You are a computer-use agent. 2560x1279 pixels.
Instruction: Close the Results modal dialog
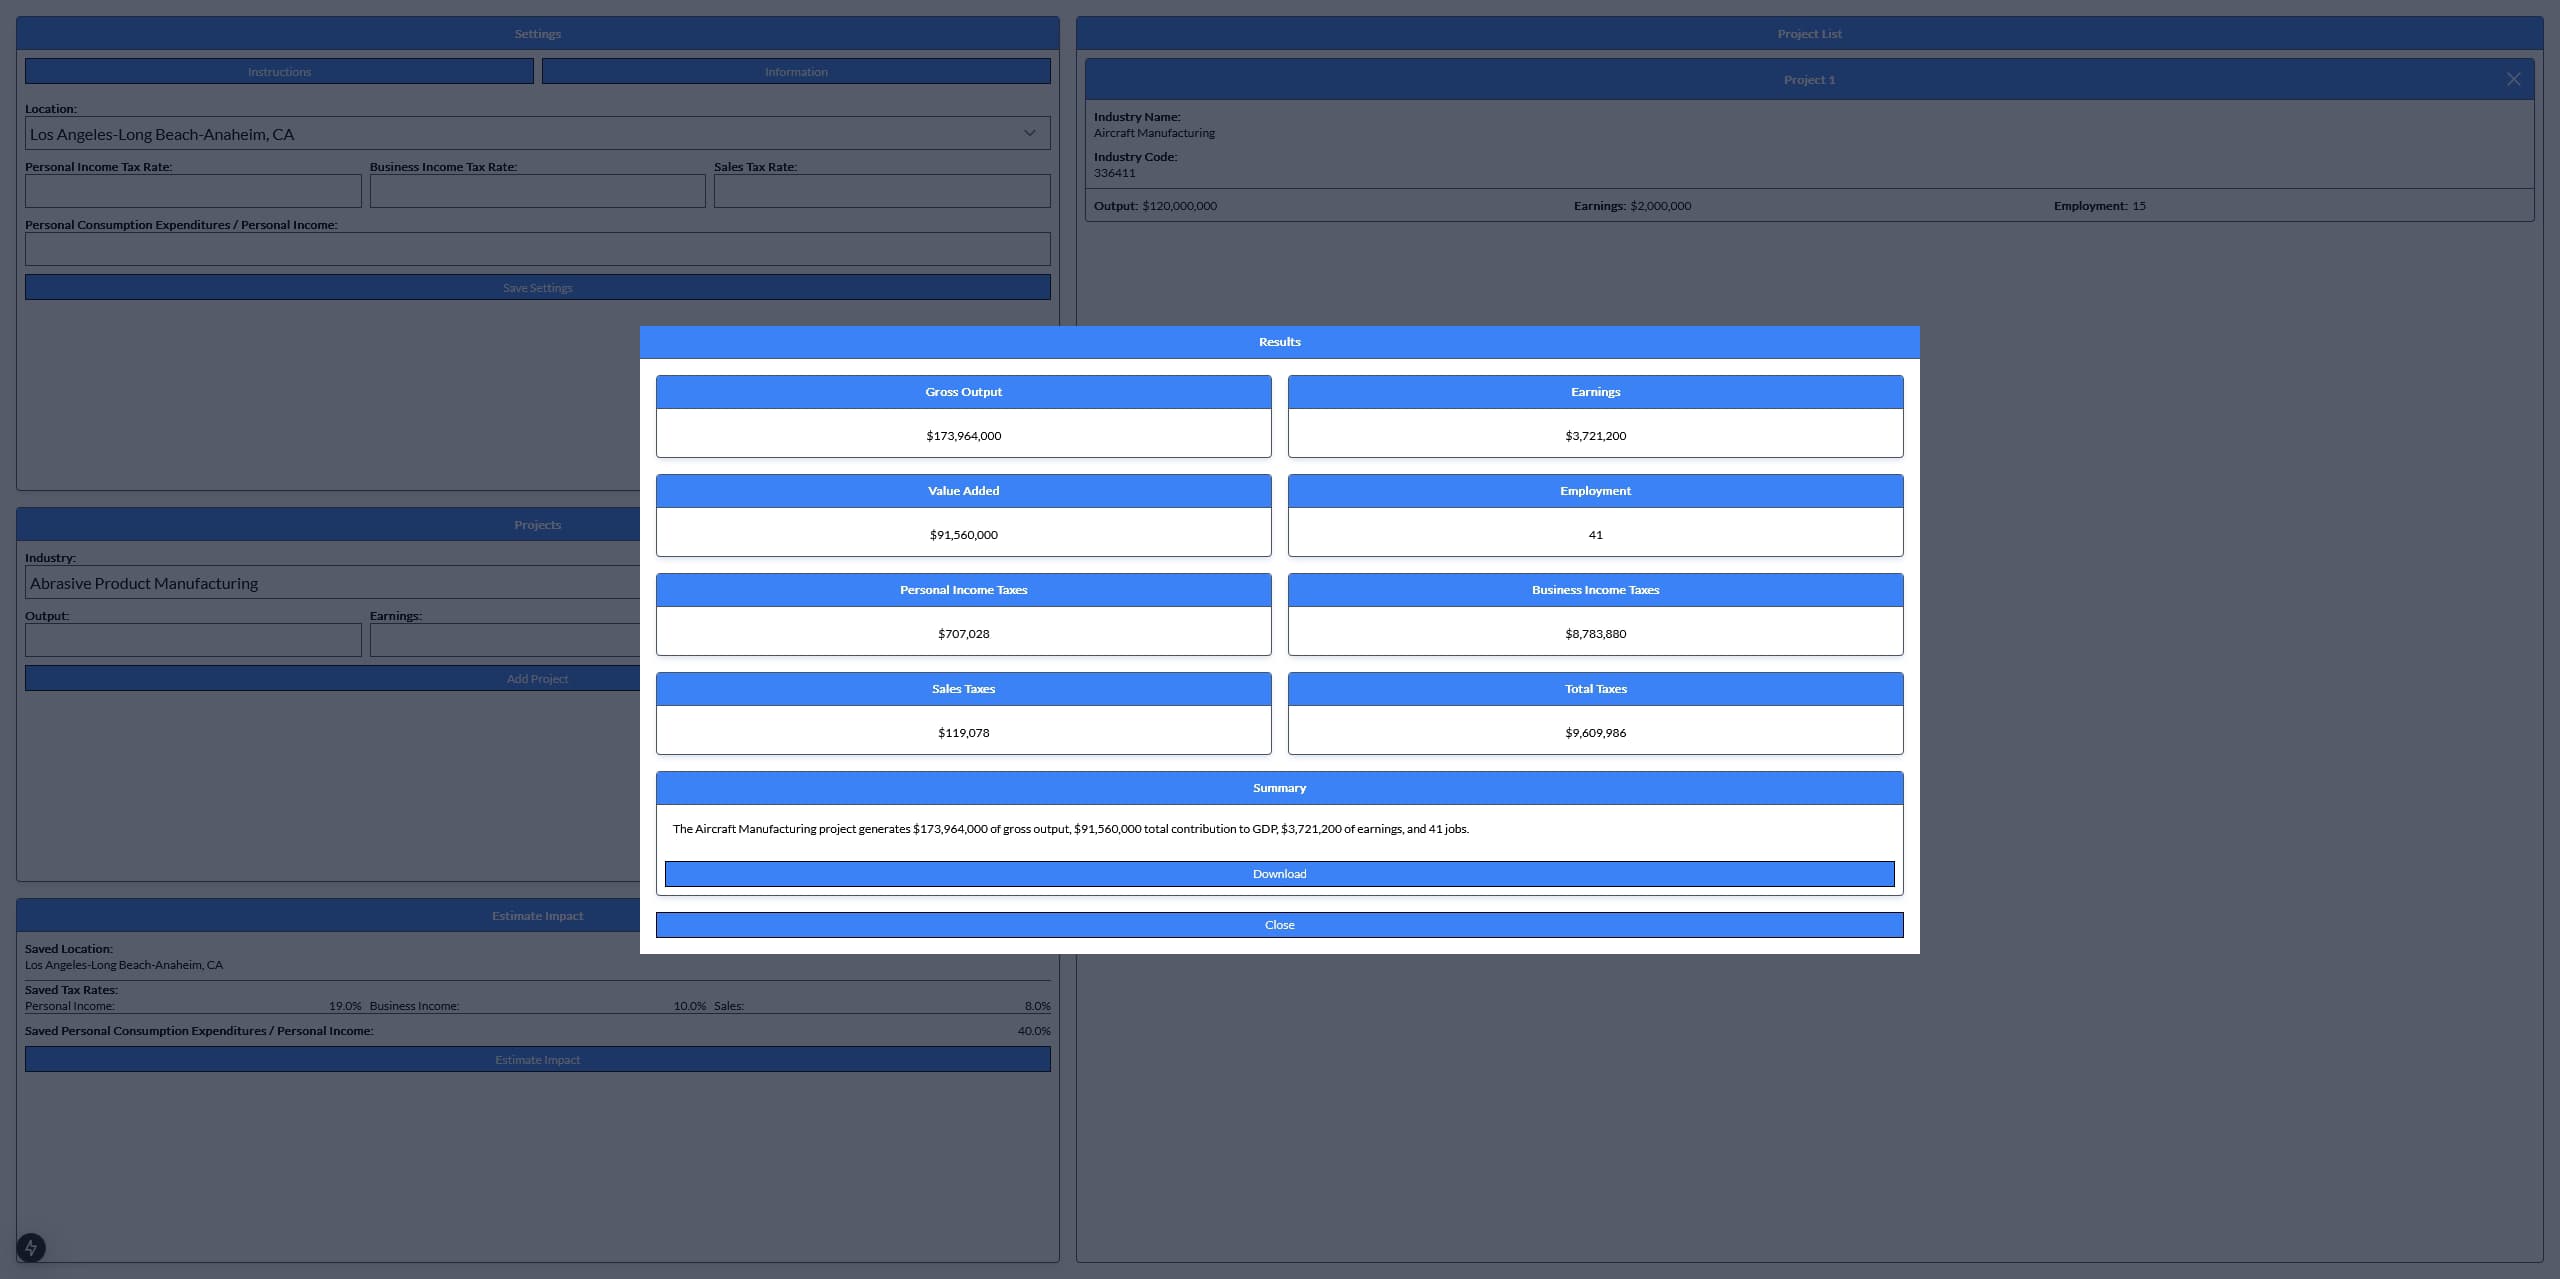(1278, 925)
